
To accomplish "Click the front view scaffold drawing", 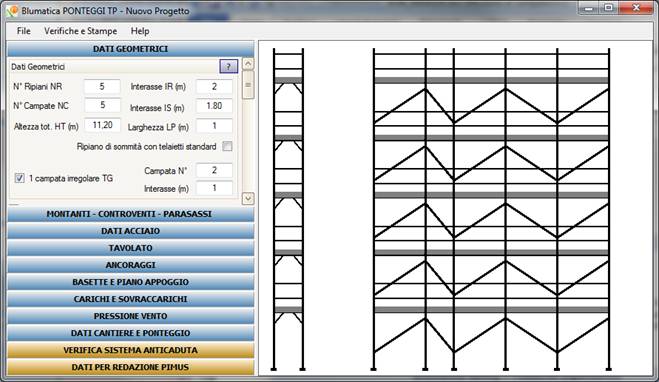I will pos(491,209).
